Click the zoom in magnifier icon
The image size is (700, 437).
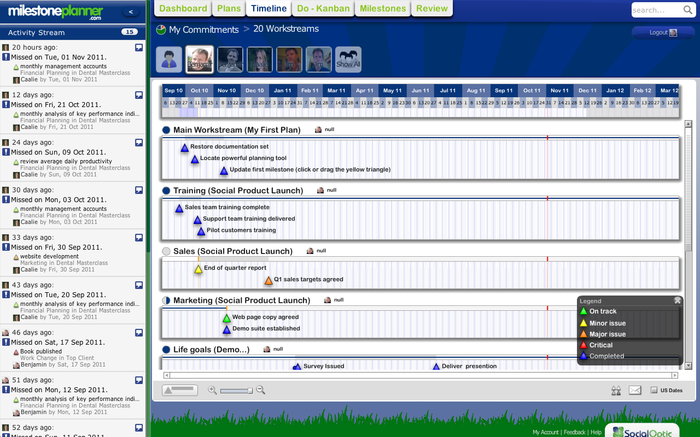click(260, 390)
